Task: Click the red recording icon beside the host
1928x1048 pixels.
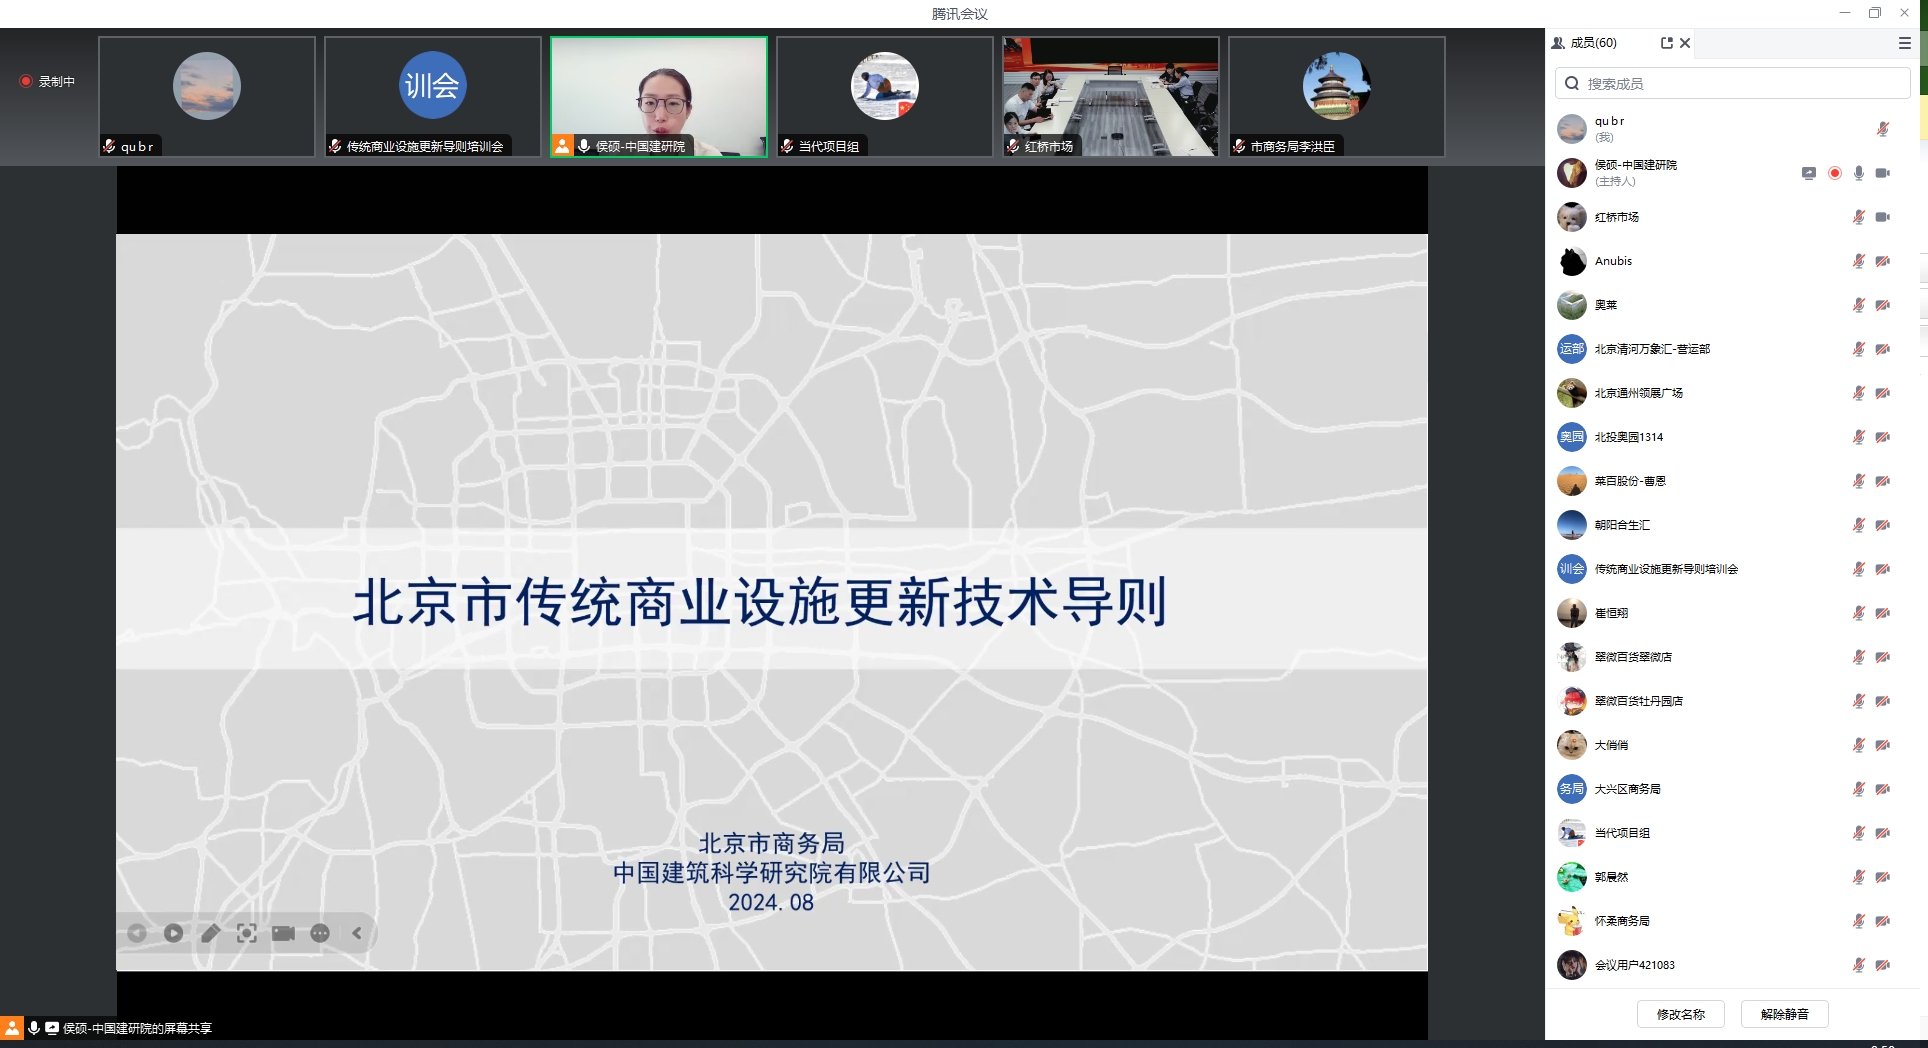Action: point(1834,173)
